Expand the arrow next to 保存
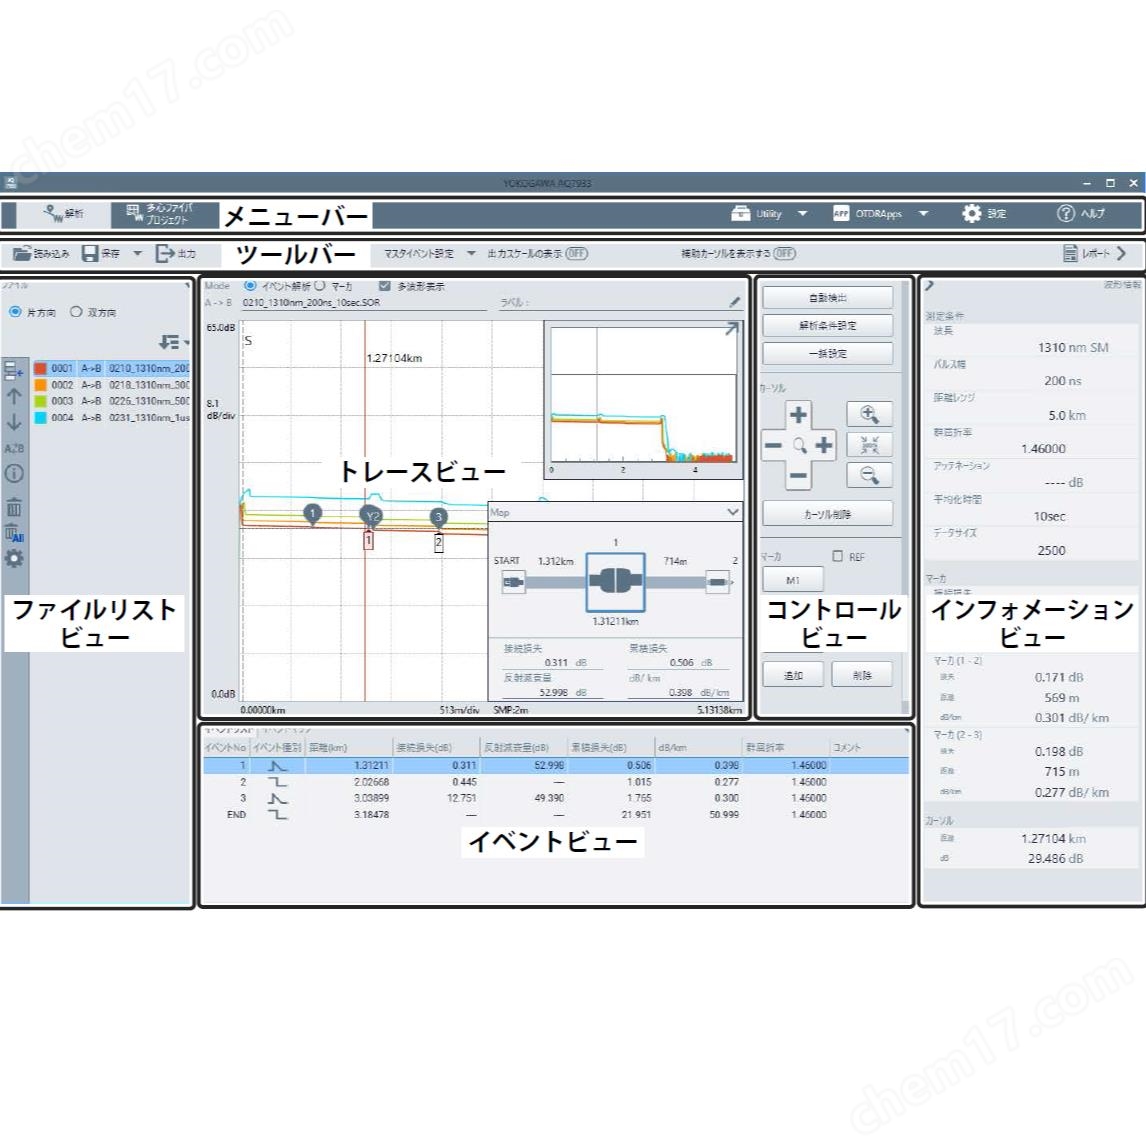Image resolution: width=1146 pixels, height=1146 pixels. (x=137, y=254)
